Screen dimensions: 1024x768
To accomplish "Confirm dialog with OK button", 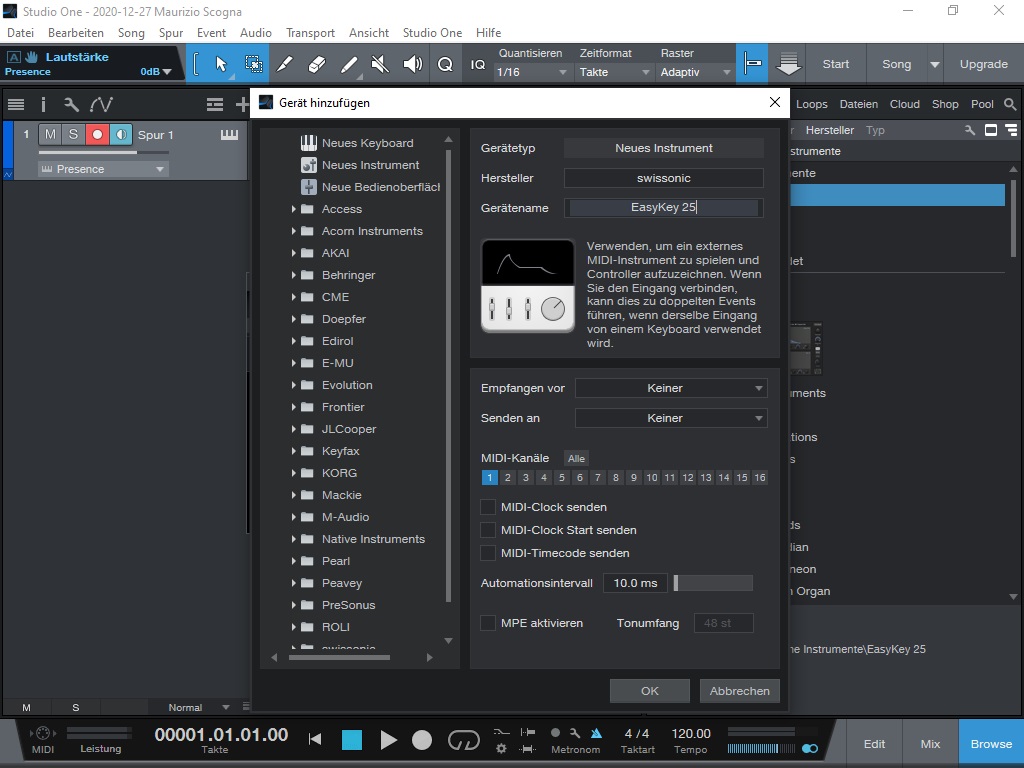I will click(650, 691).
